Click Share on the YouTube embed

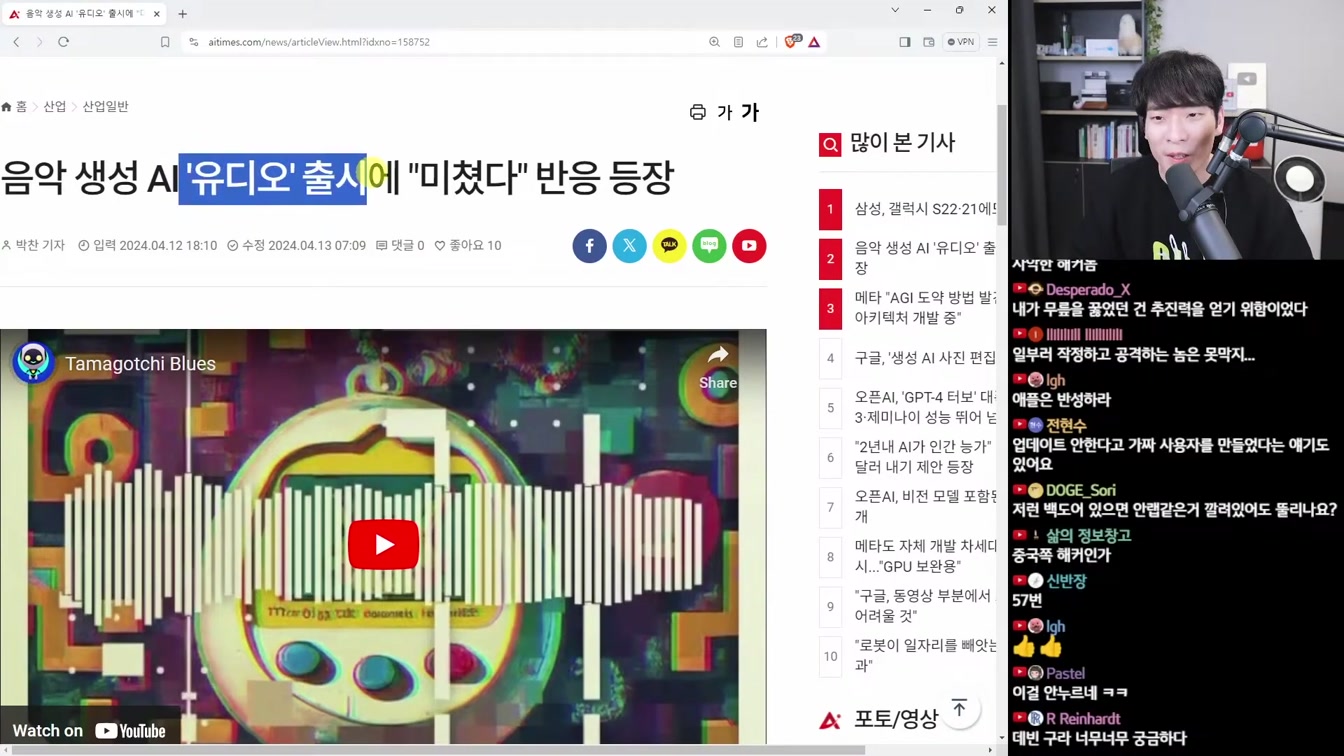(x=718, y=367)
